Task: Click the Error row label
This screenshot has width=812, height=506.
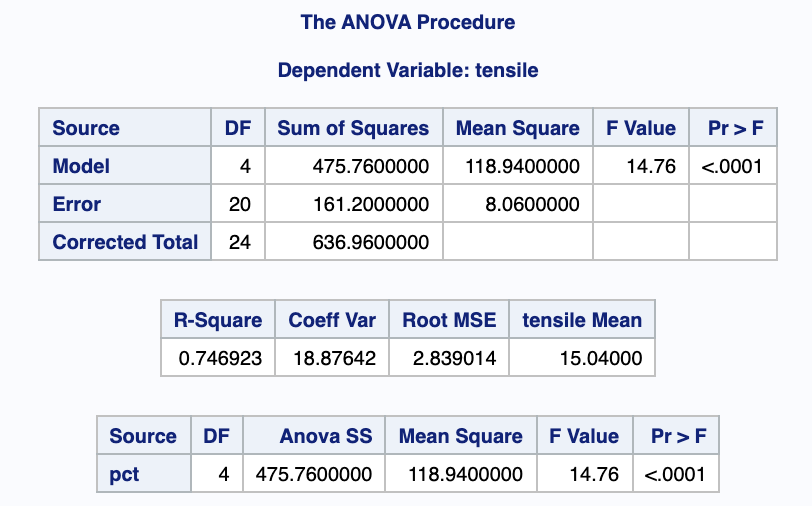Action: pos(77,204)
